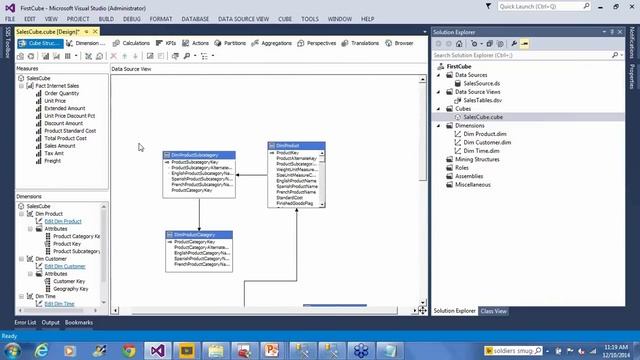Click the Search Solution Explorer field
Screen dimensions: 640x360
[522, 55]
